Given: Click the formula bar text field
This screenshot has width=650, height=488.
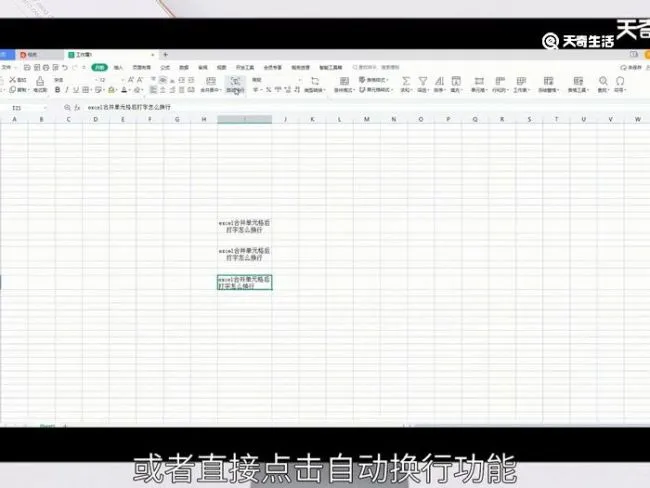Looking at the screenshot, I should (365, 107).
